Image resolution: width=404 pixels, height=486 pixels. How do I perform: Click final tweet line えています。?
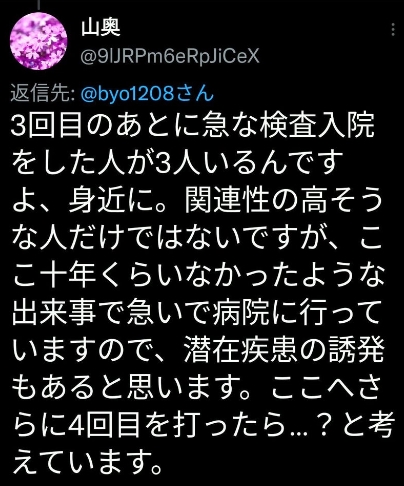click(88, 463)
